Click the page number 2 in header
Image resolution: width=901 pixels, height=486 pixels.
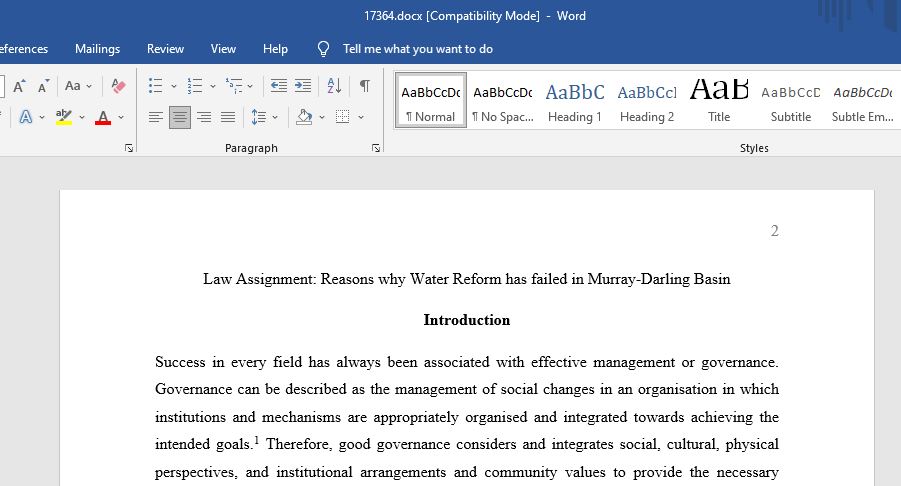[775, 231]
